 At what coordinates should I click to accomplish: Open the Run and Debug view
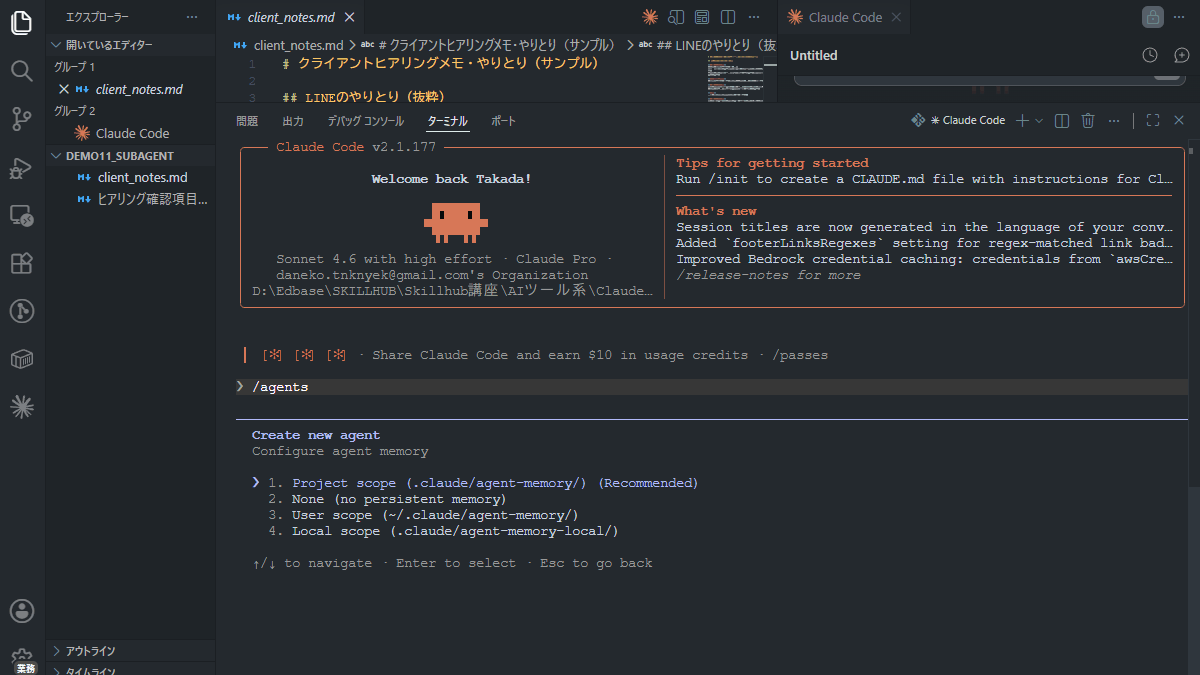coord(21,167)
